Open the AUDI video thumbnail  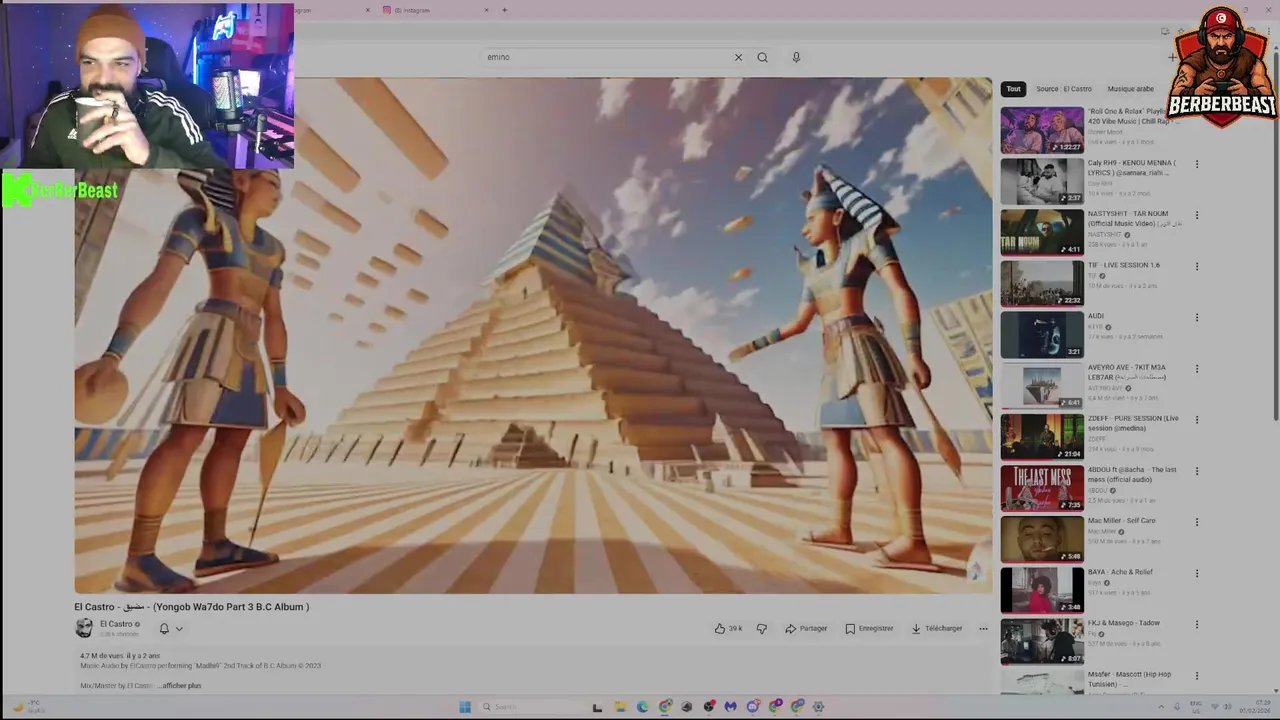[x=1042, y=334]
